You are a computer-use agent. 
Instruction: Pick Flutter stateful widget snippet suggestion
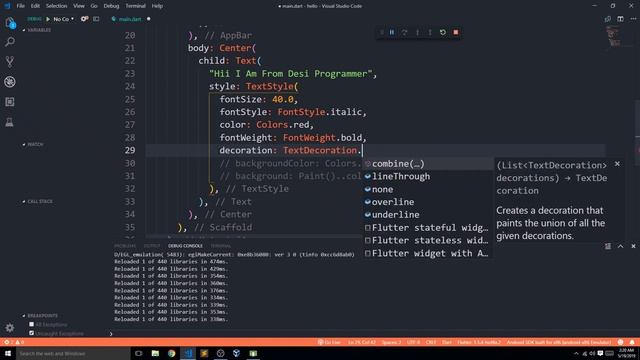click(427, 228)
